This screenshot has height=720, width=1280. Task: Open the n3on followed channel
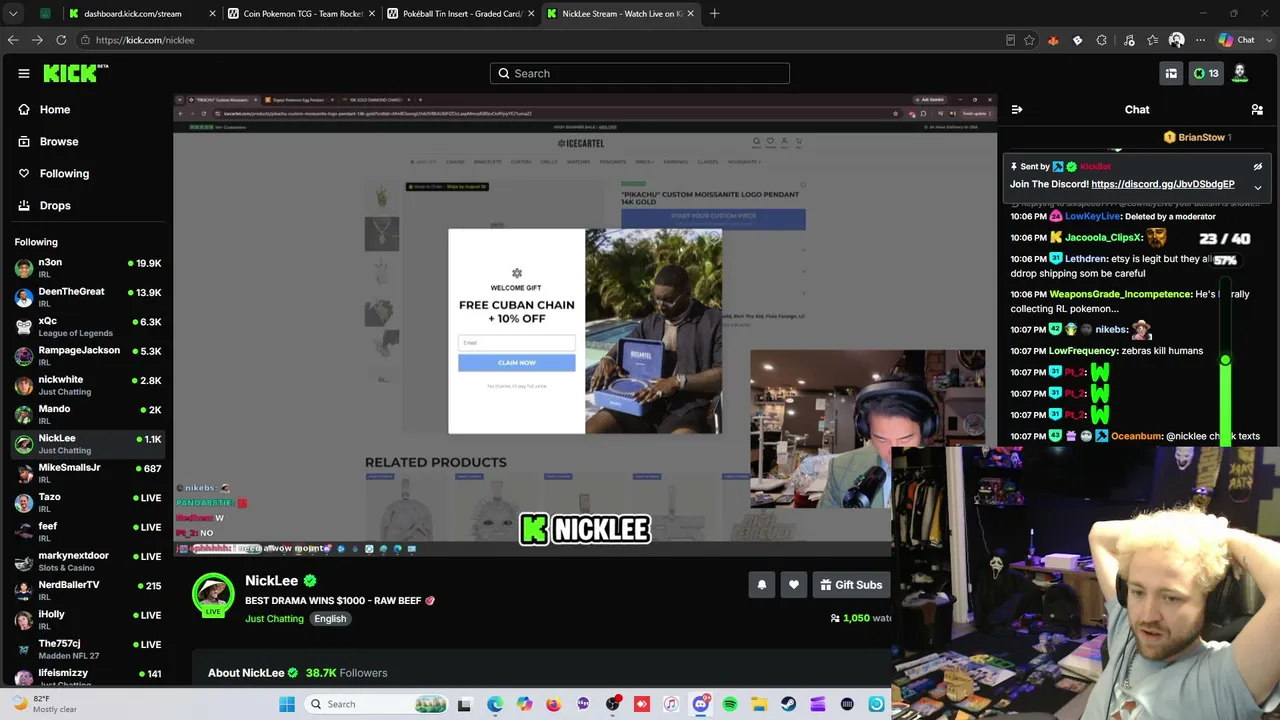[x=88, y=268]
